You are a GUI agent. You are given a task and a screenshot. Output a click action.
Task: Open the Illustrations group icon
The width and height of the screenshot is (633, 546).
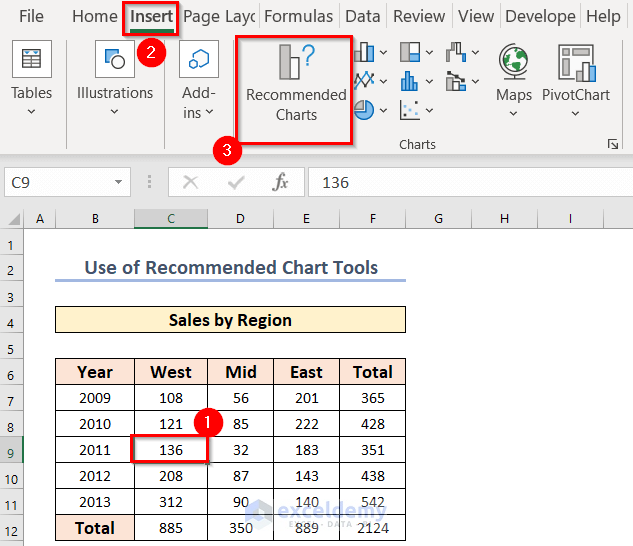115,59
